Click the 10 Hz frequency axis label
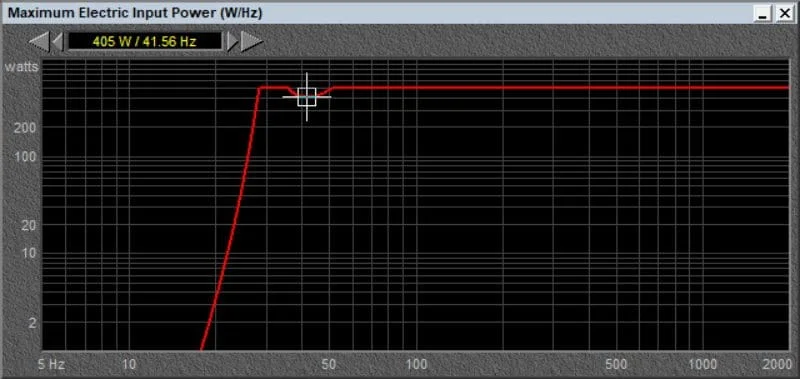This screenshot has width=800, height=379. coord(129,365)
